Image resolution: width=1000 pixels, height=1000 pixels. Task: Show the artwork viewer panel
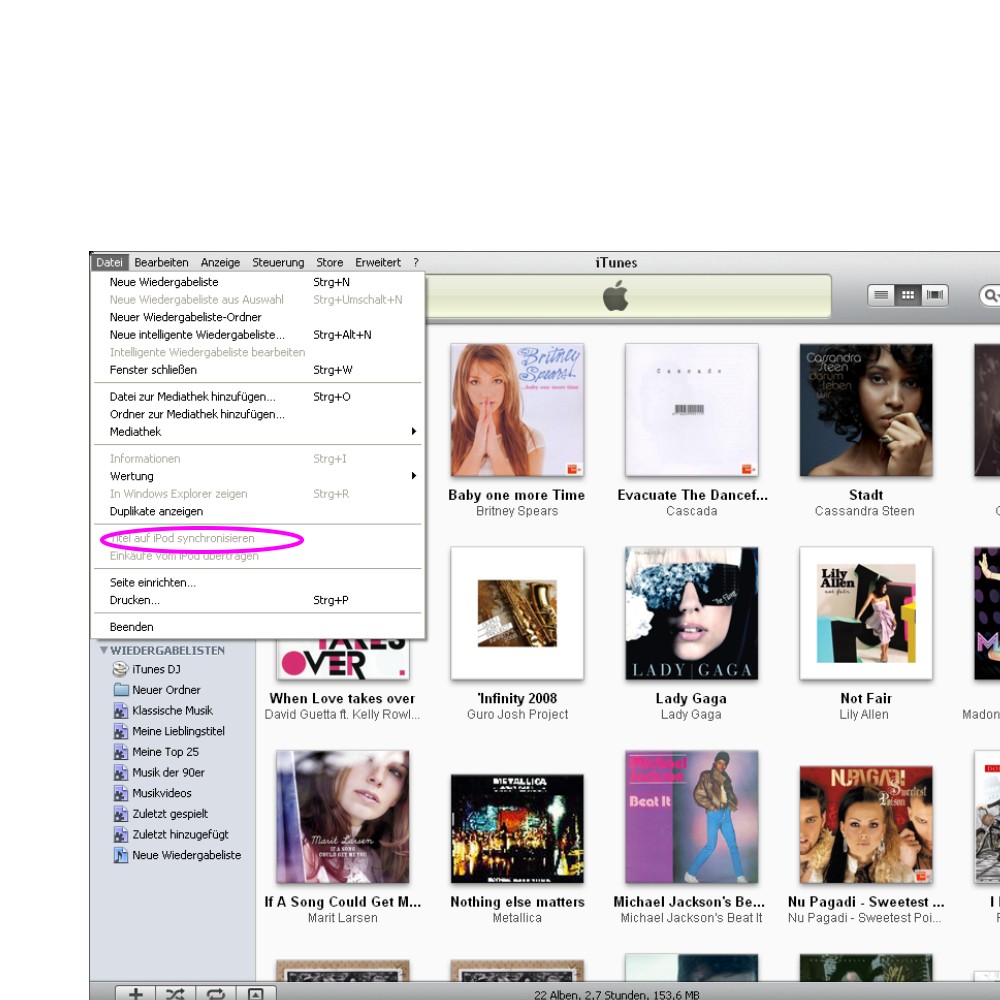coord(256,993)
